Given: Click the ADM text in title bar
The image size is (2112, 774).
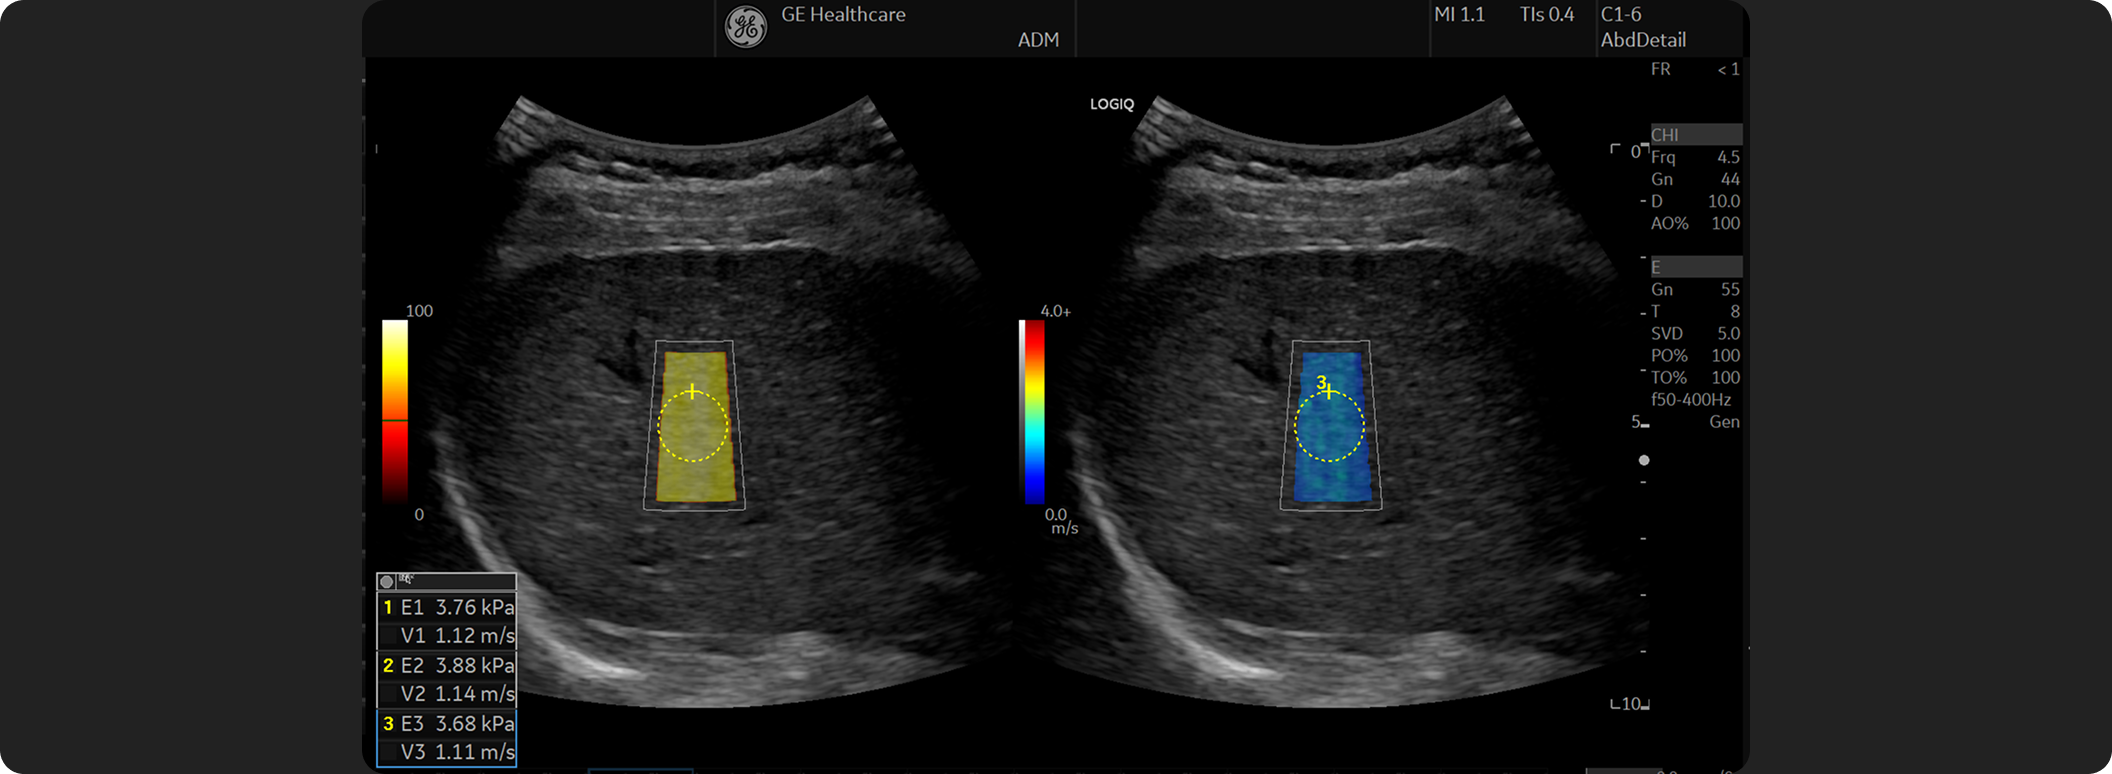Looking at the screenshot, I should coord(1038,40).
